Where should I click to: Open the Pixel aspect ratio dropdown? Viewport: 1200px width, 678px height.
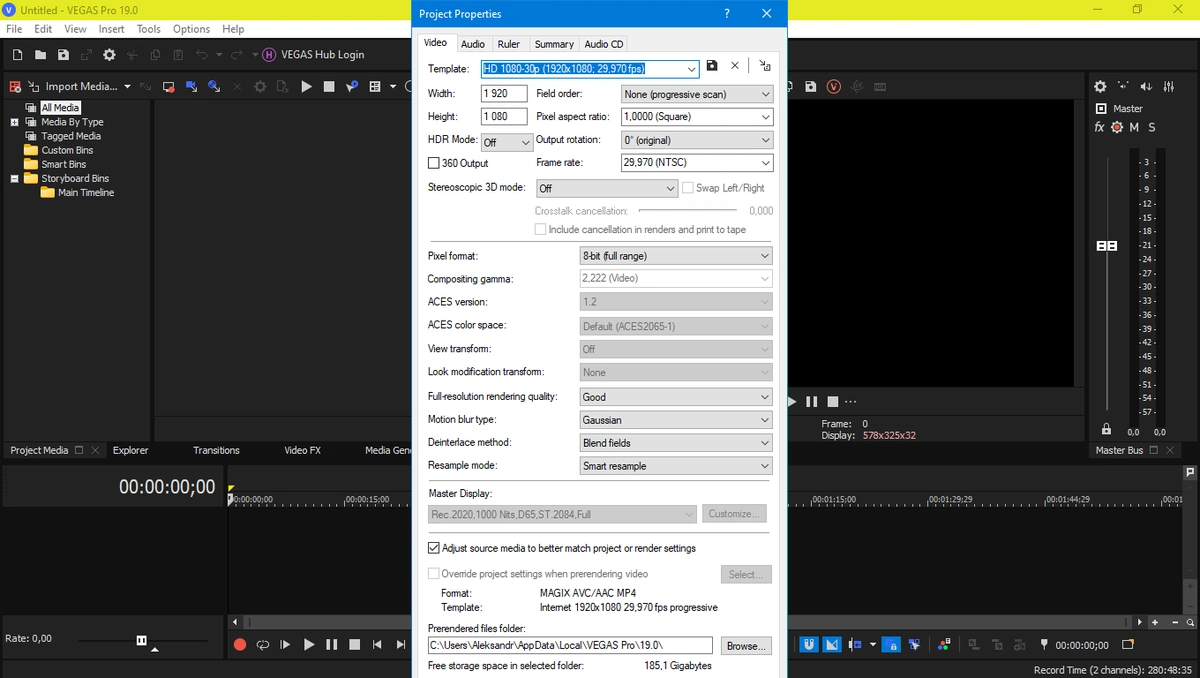[697, 117]
